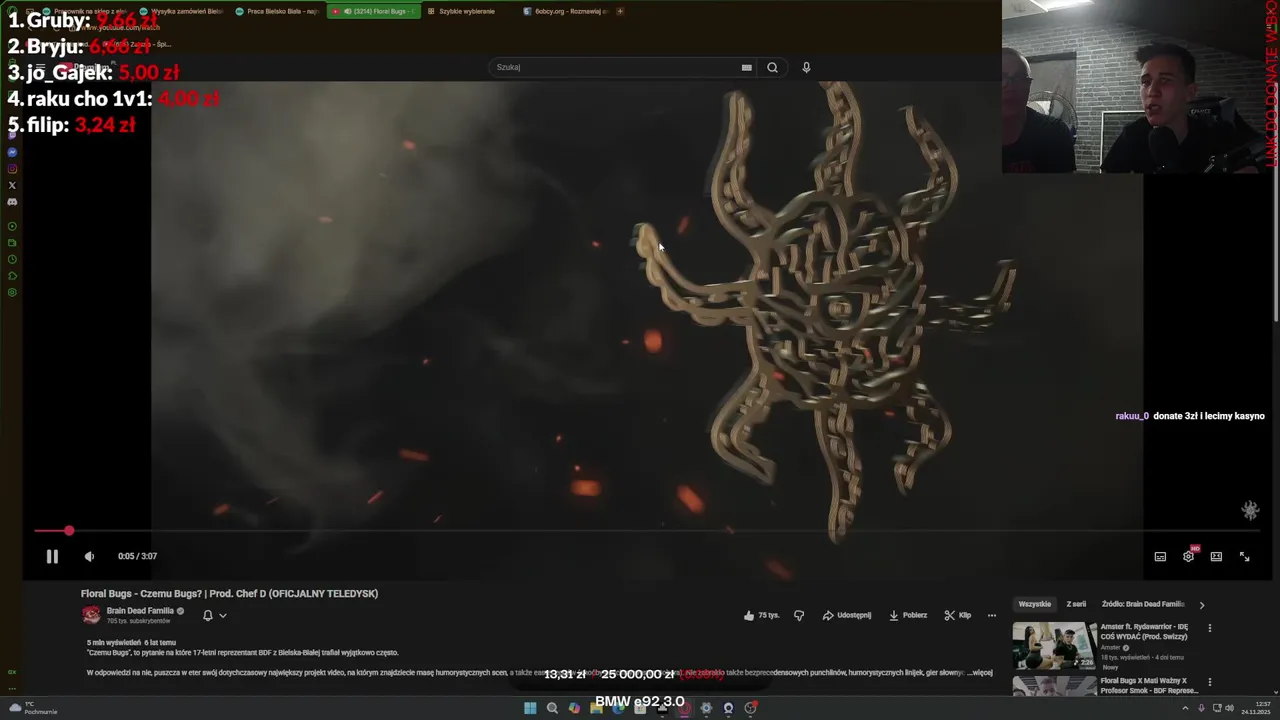Open browser sidebar history clock icon

12,259
